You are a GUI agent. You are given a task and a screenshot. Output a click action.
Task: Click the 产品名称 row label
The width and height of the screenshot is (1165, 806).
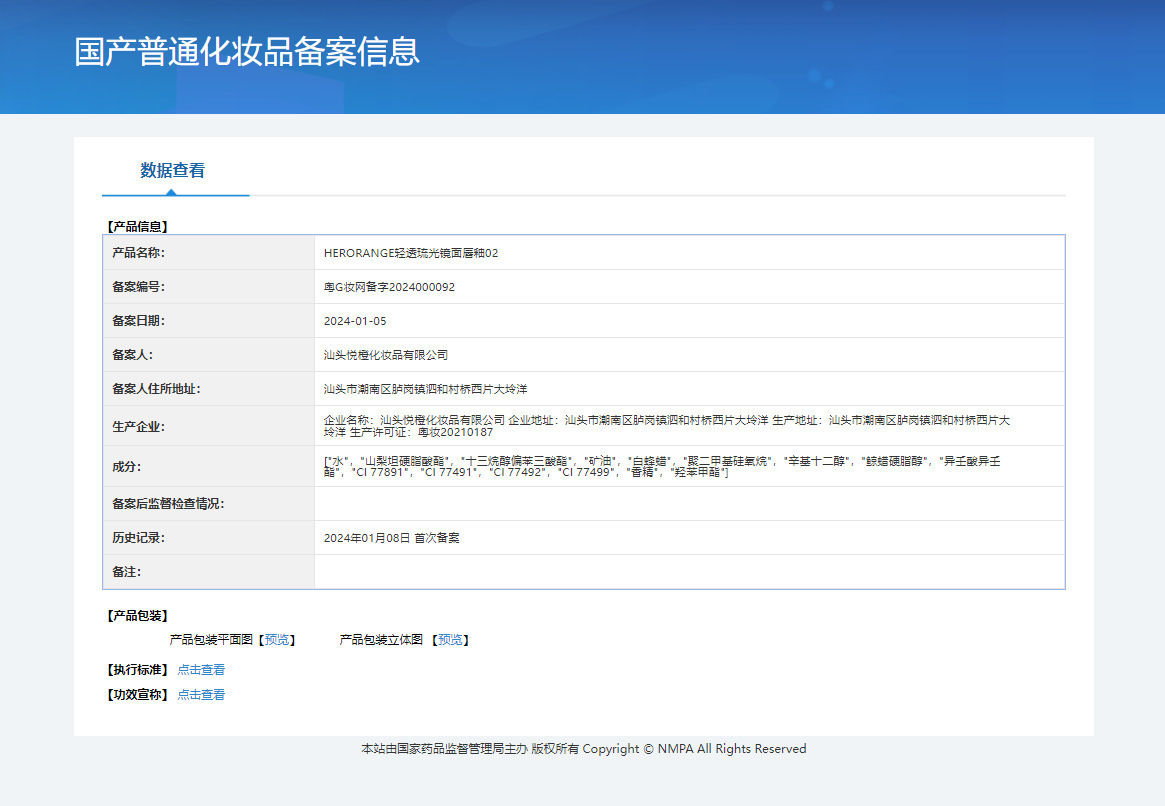point(139,253)
